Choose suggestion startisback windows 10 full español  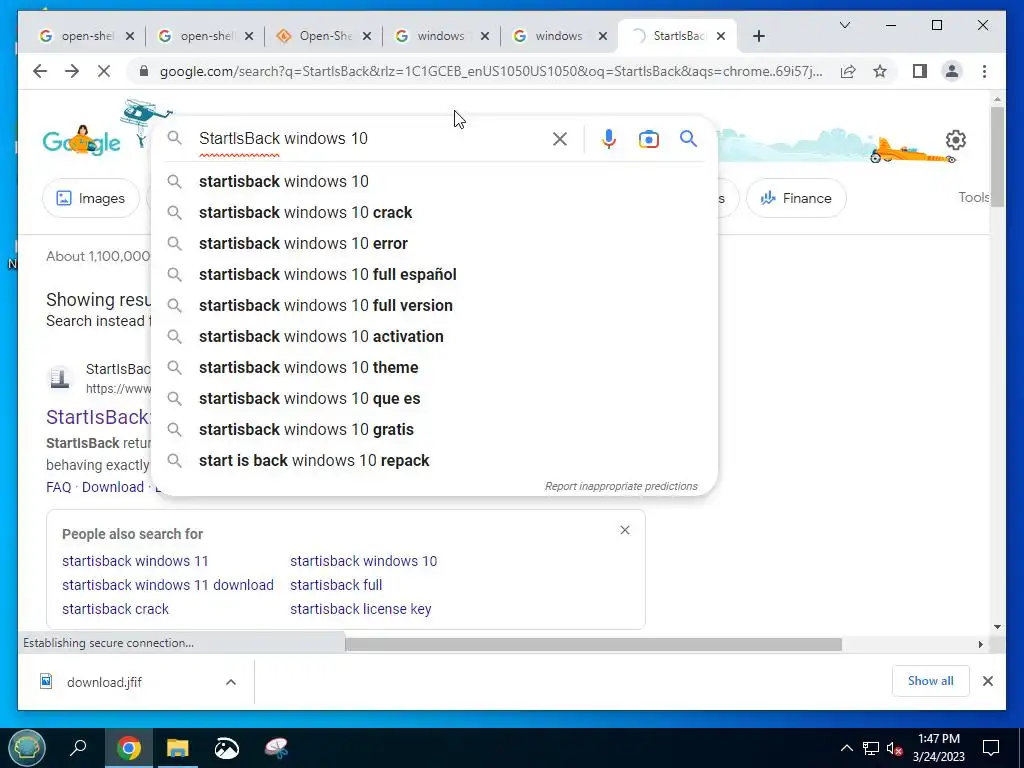(434, 274)
